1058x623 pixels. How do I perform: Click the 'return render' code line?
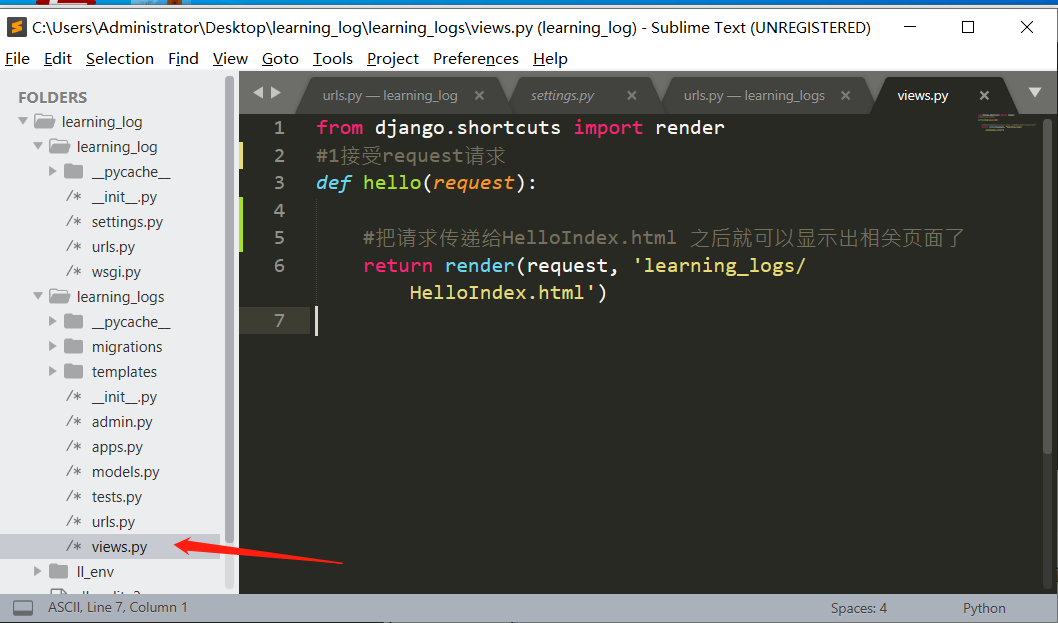(584, 266)
